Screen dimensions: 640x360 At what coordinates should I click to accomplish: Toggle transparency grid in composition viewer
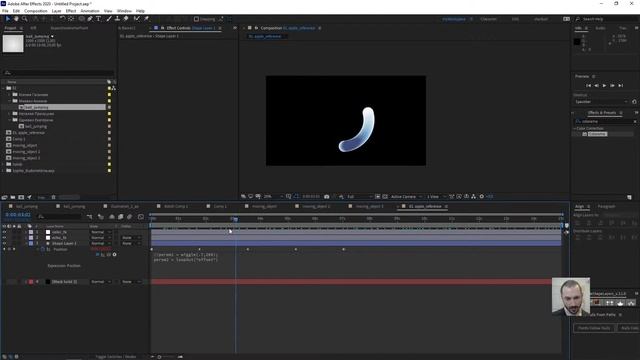[x=385, y=196]
